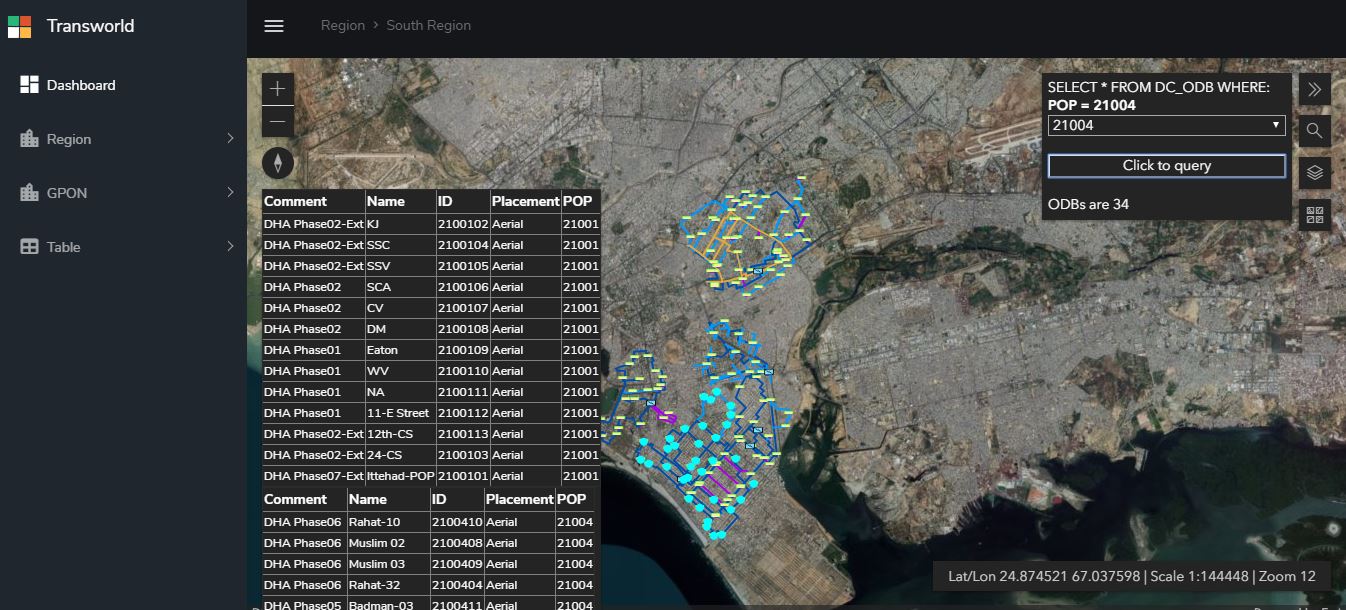
Task: Open the basemap gallery grid icon
Action: (x=1315, y=214)
